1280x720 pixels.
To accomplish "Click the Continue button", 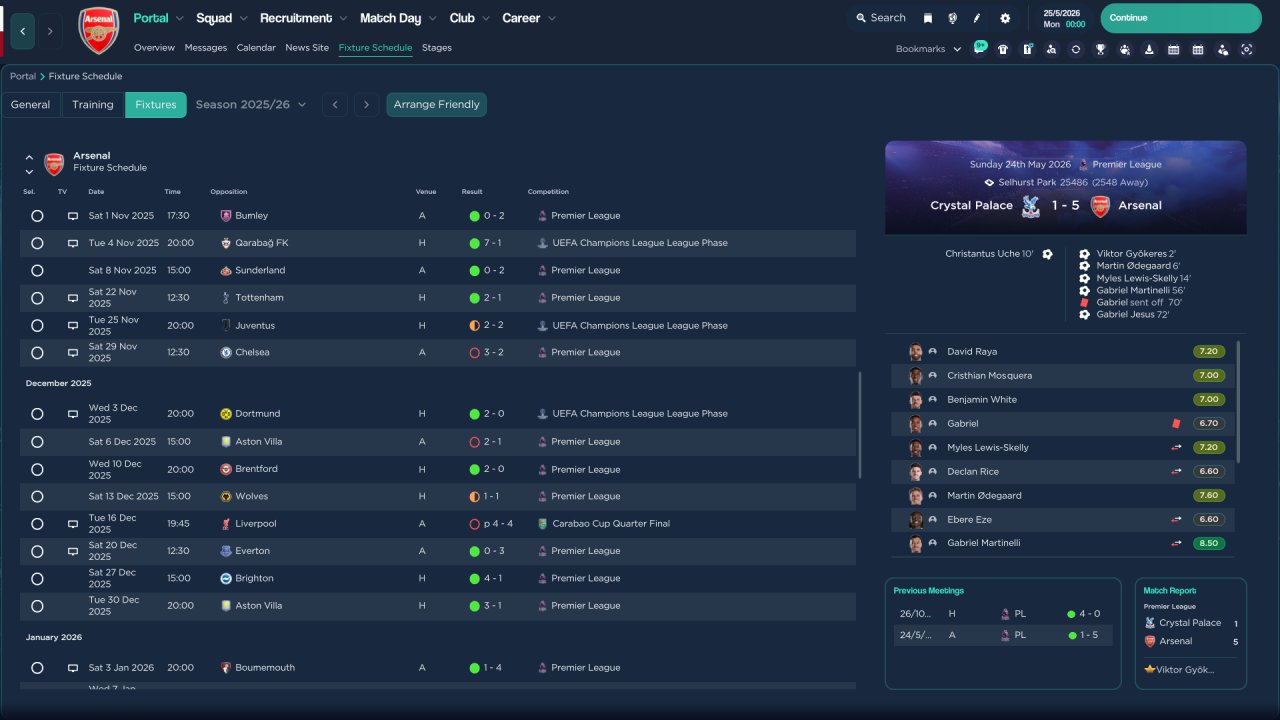I will point(1181,18).
